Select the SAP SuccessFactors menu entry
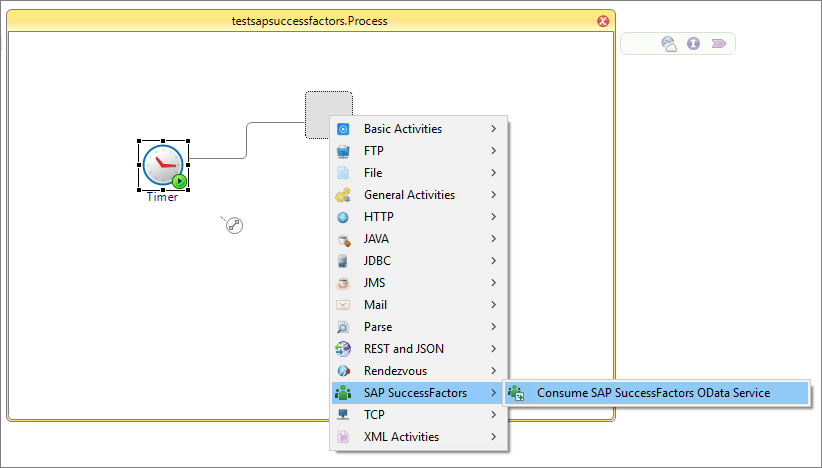Screen dimensions: 822x468 click(419, 393)
